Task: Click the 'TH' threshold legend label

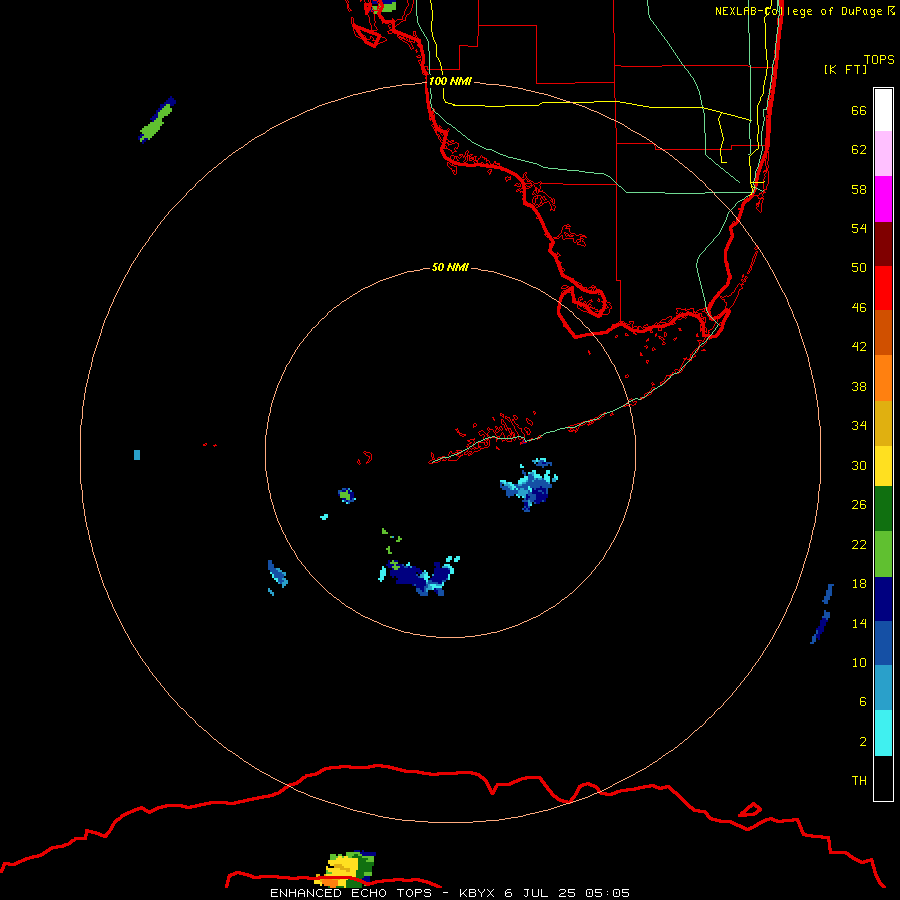Action: [859, 781]
